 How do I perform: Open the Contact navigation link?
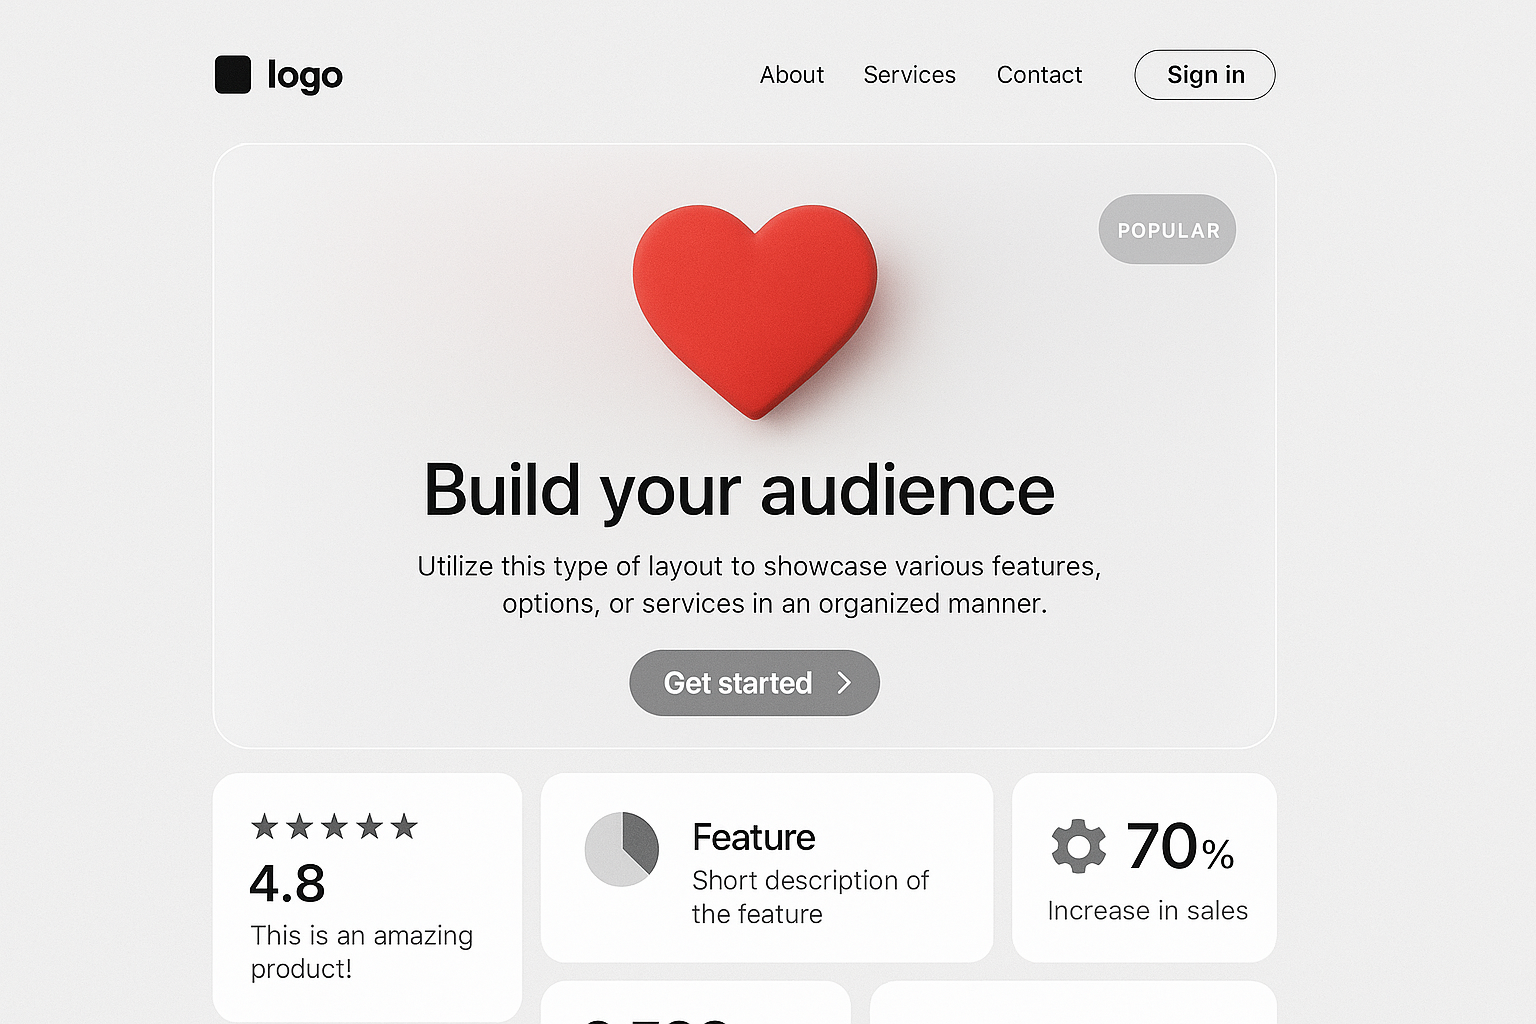pyautogui.click(x=1039, y=75)
